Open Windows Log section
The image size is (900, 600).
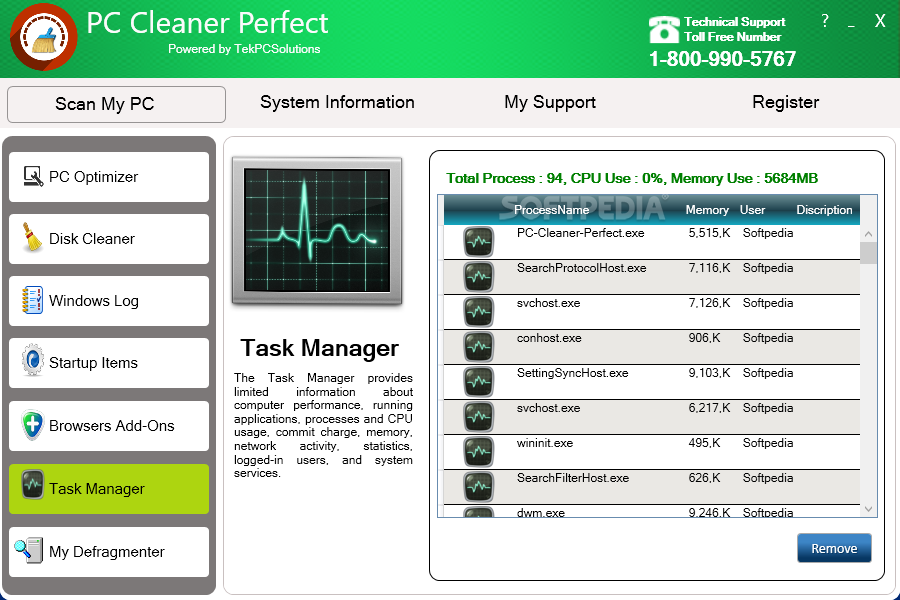tap(109, 301)
